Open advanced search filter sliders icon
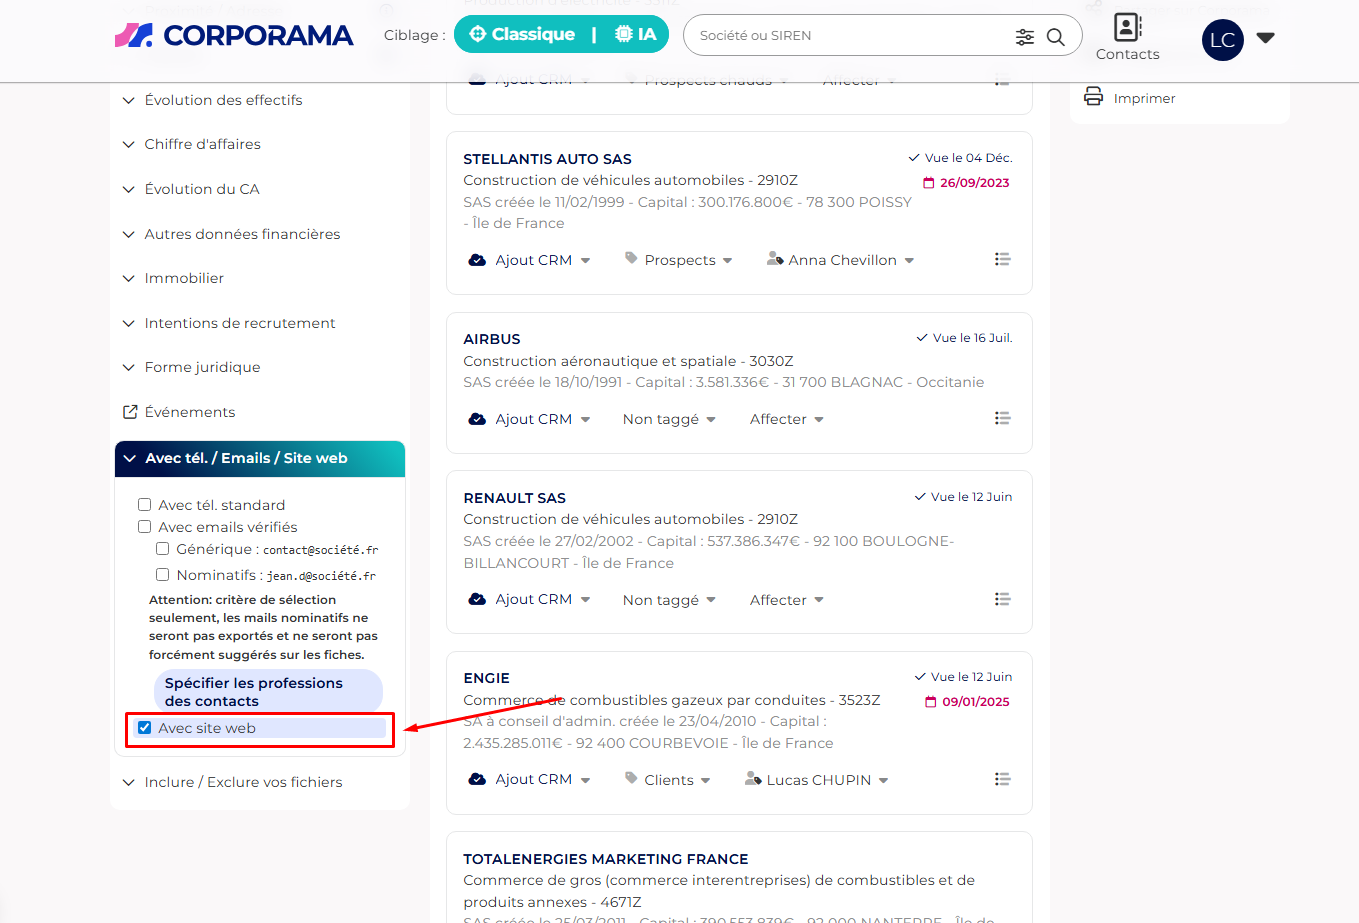This screenshot has height=923, width=1359. 1025,37
